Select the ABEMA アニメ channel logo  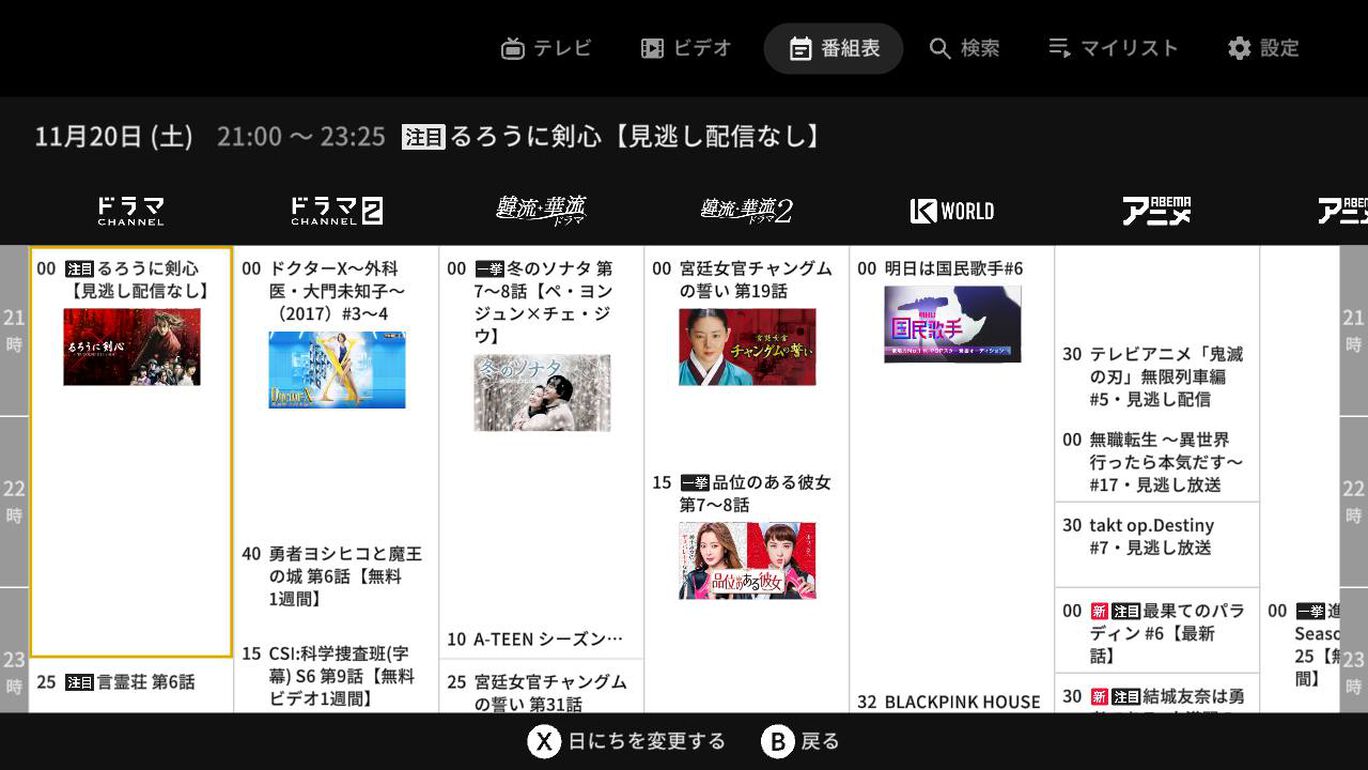1156,211
